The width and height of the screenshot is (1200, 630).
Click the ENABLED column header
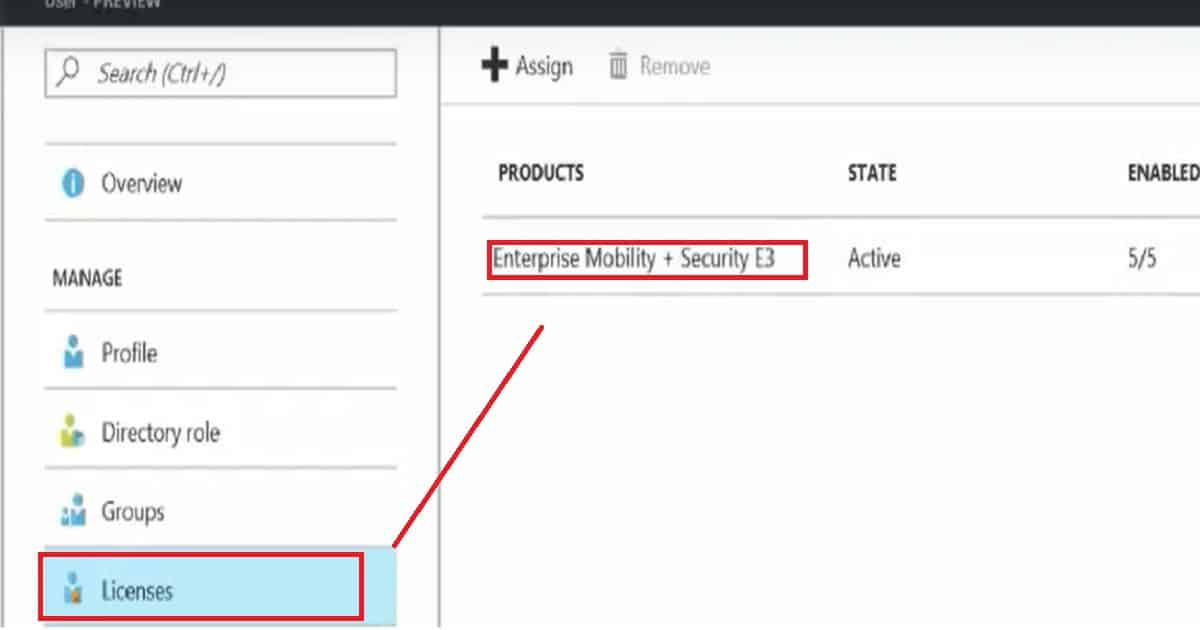(x=1163, y=173)
